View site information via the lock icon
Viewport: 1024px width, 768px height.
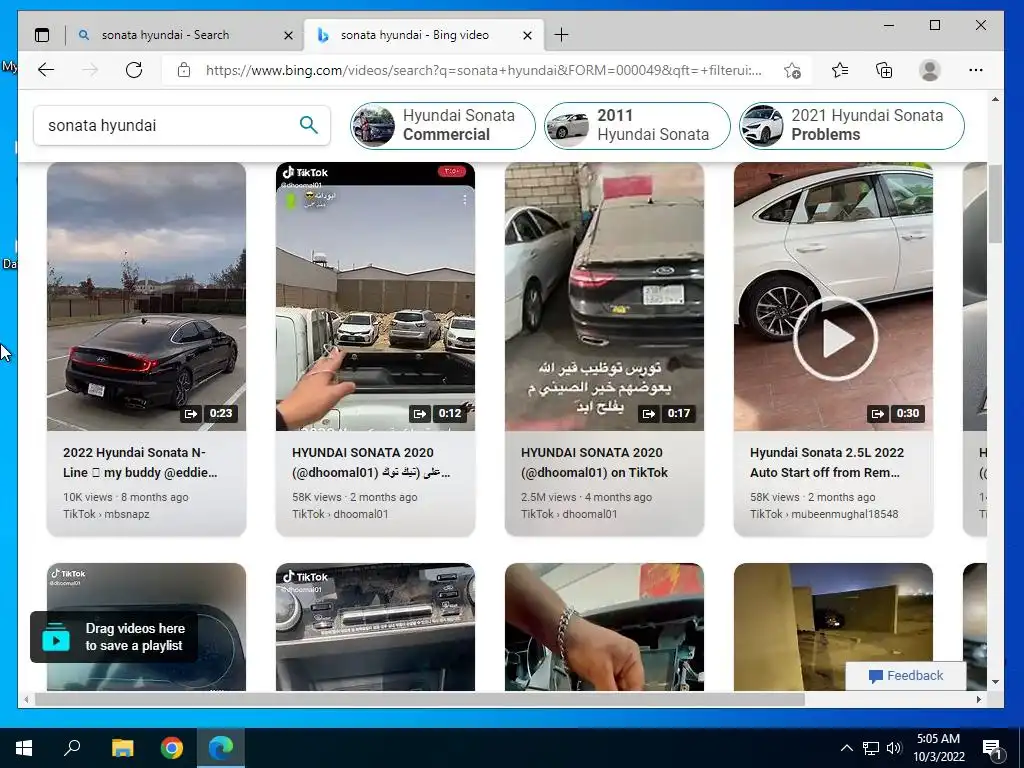[x=184, y=70]
